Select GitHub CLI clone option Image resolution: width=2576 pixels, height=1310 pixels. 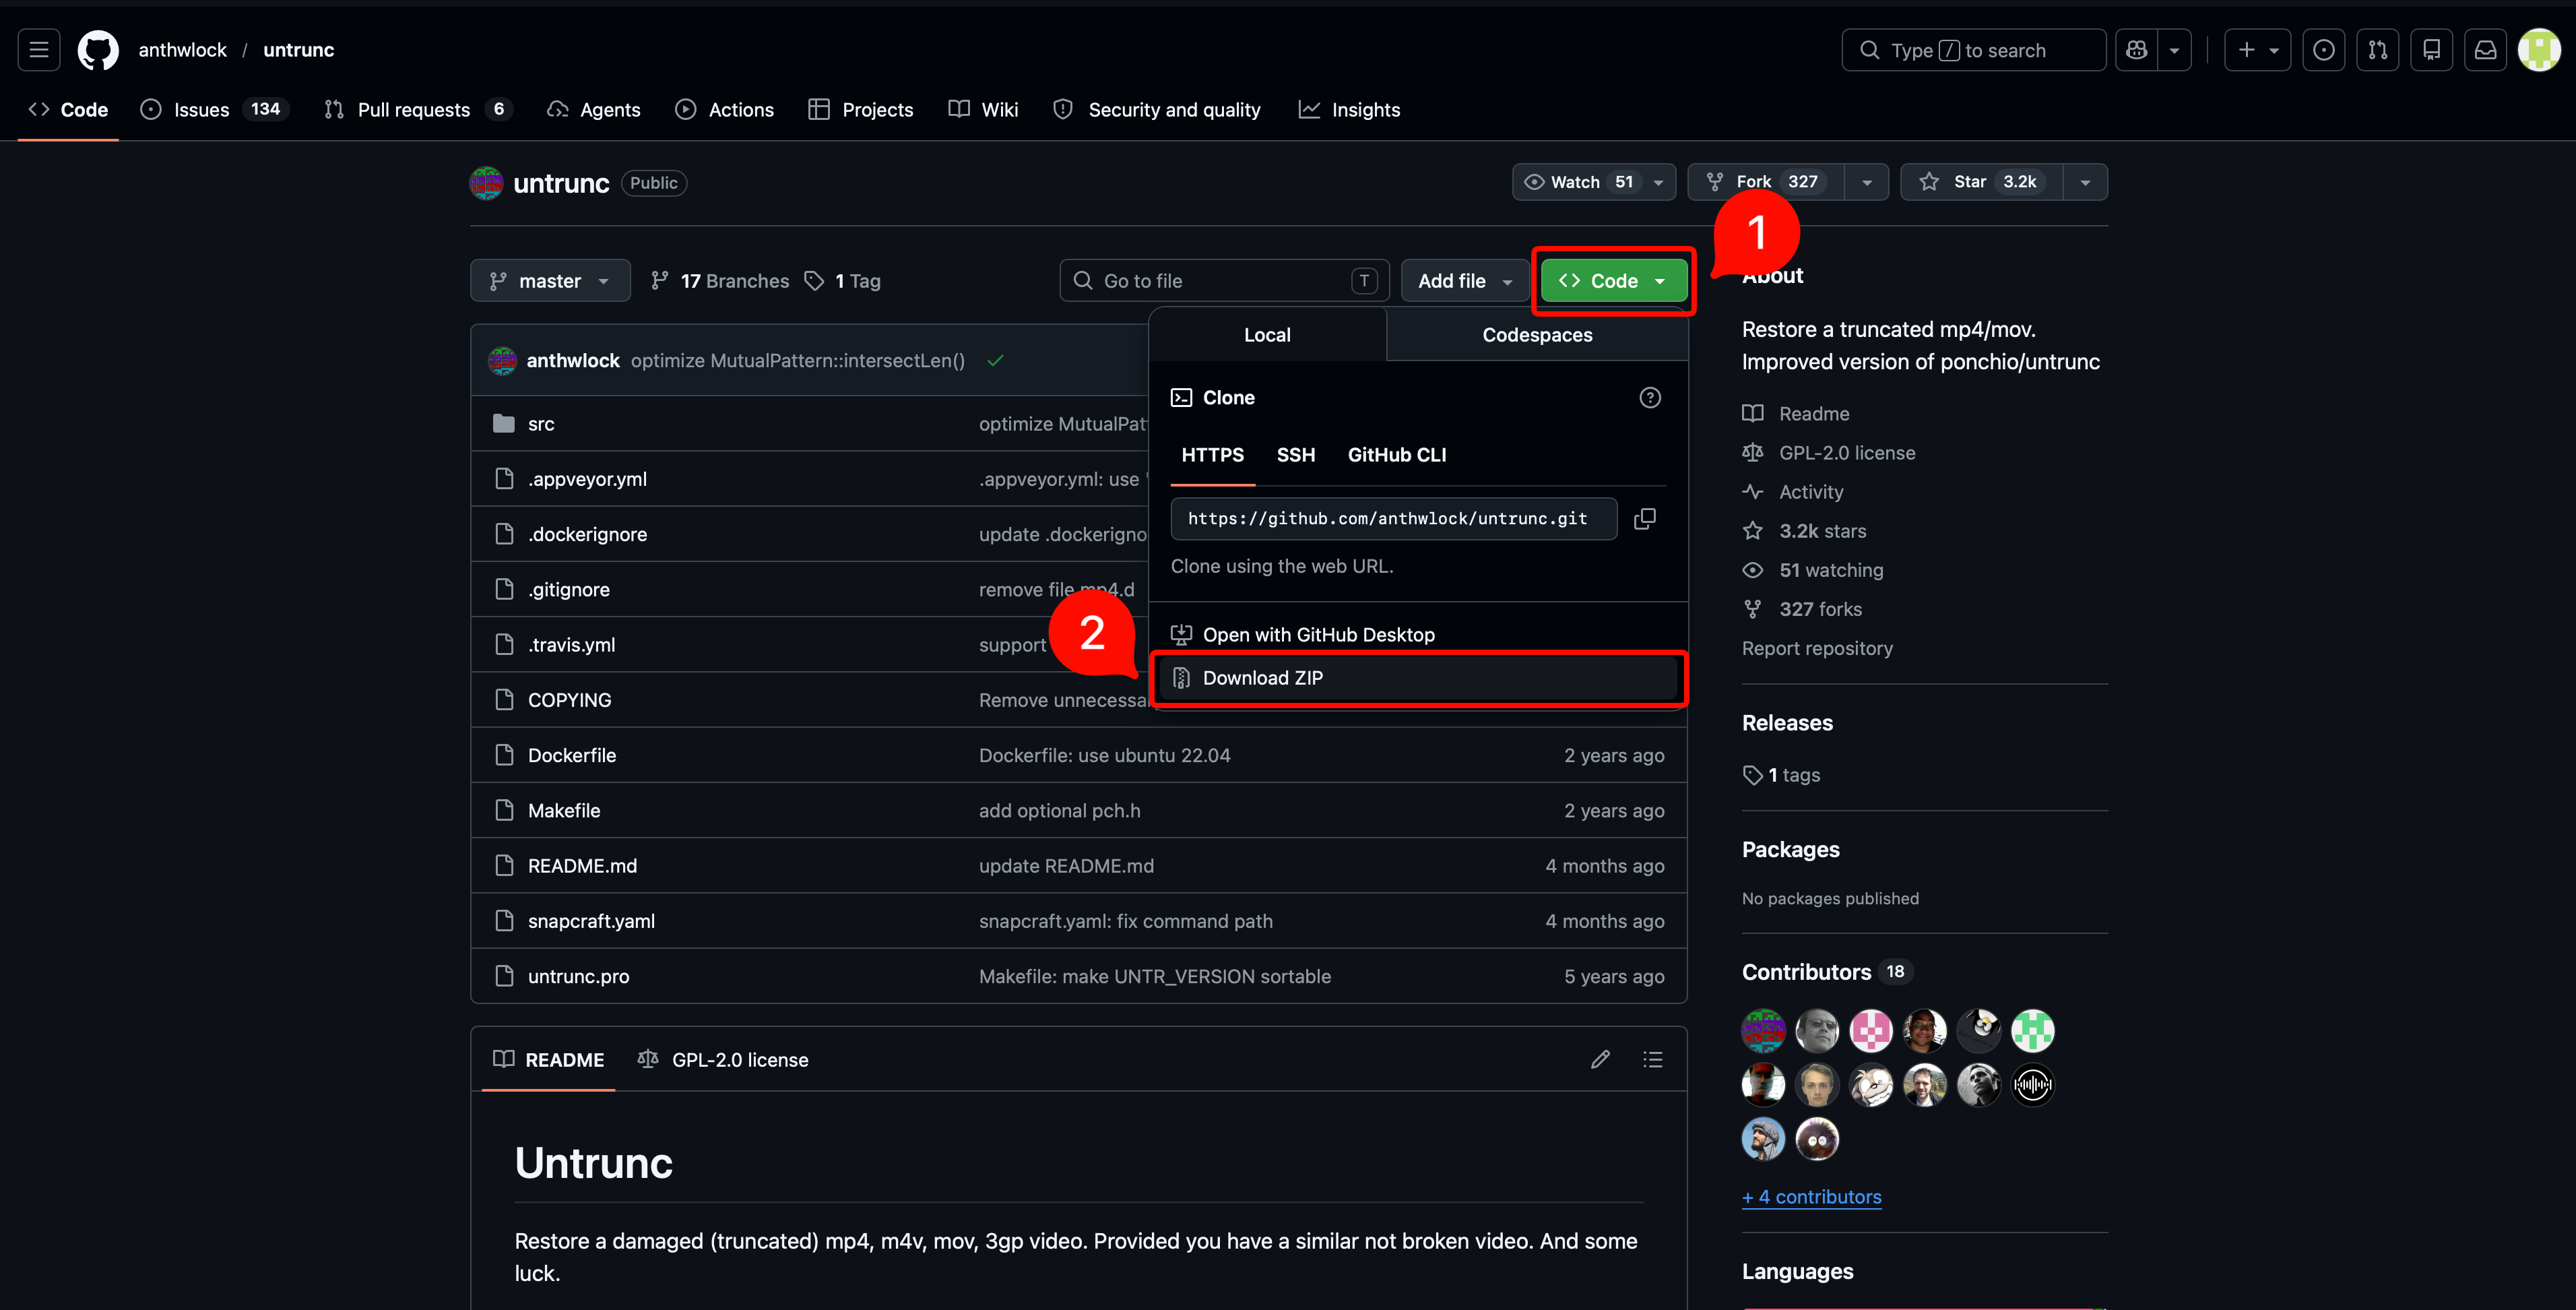pyautogui.click(x=1397, y=455)
